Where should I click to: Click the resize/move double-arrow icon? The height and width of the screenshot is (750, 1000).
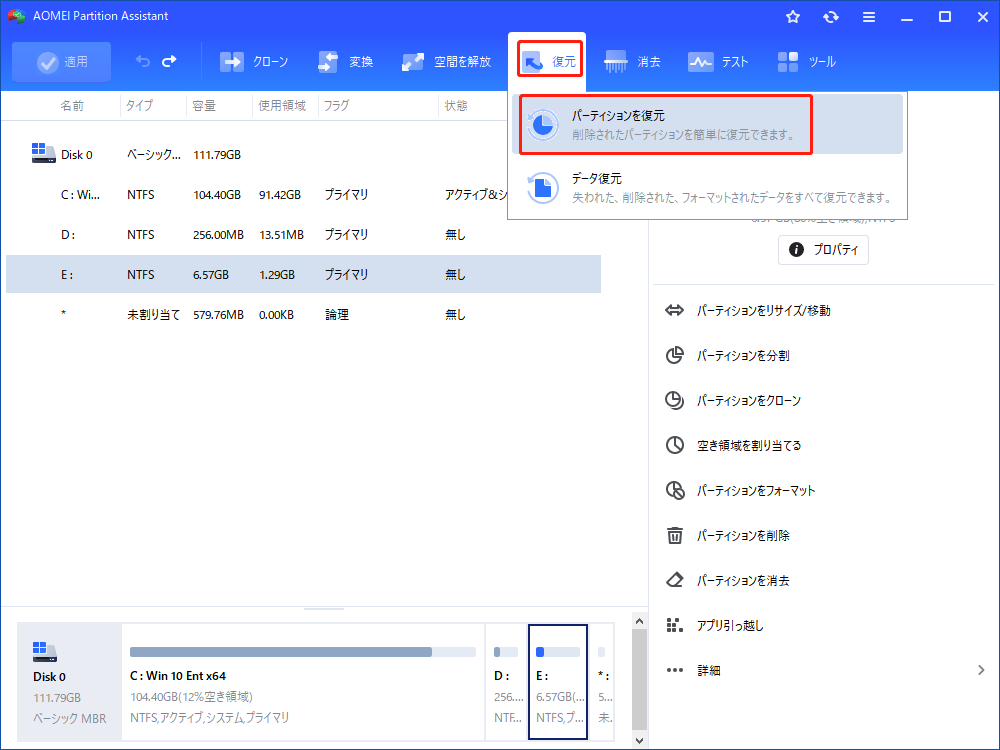675,311
